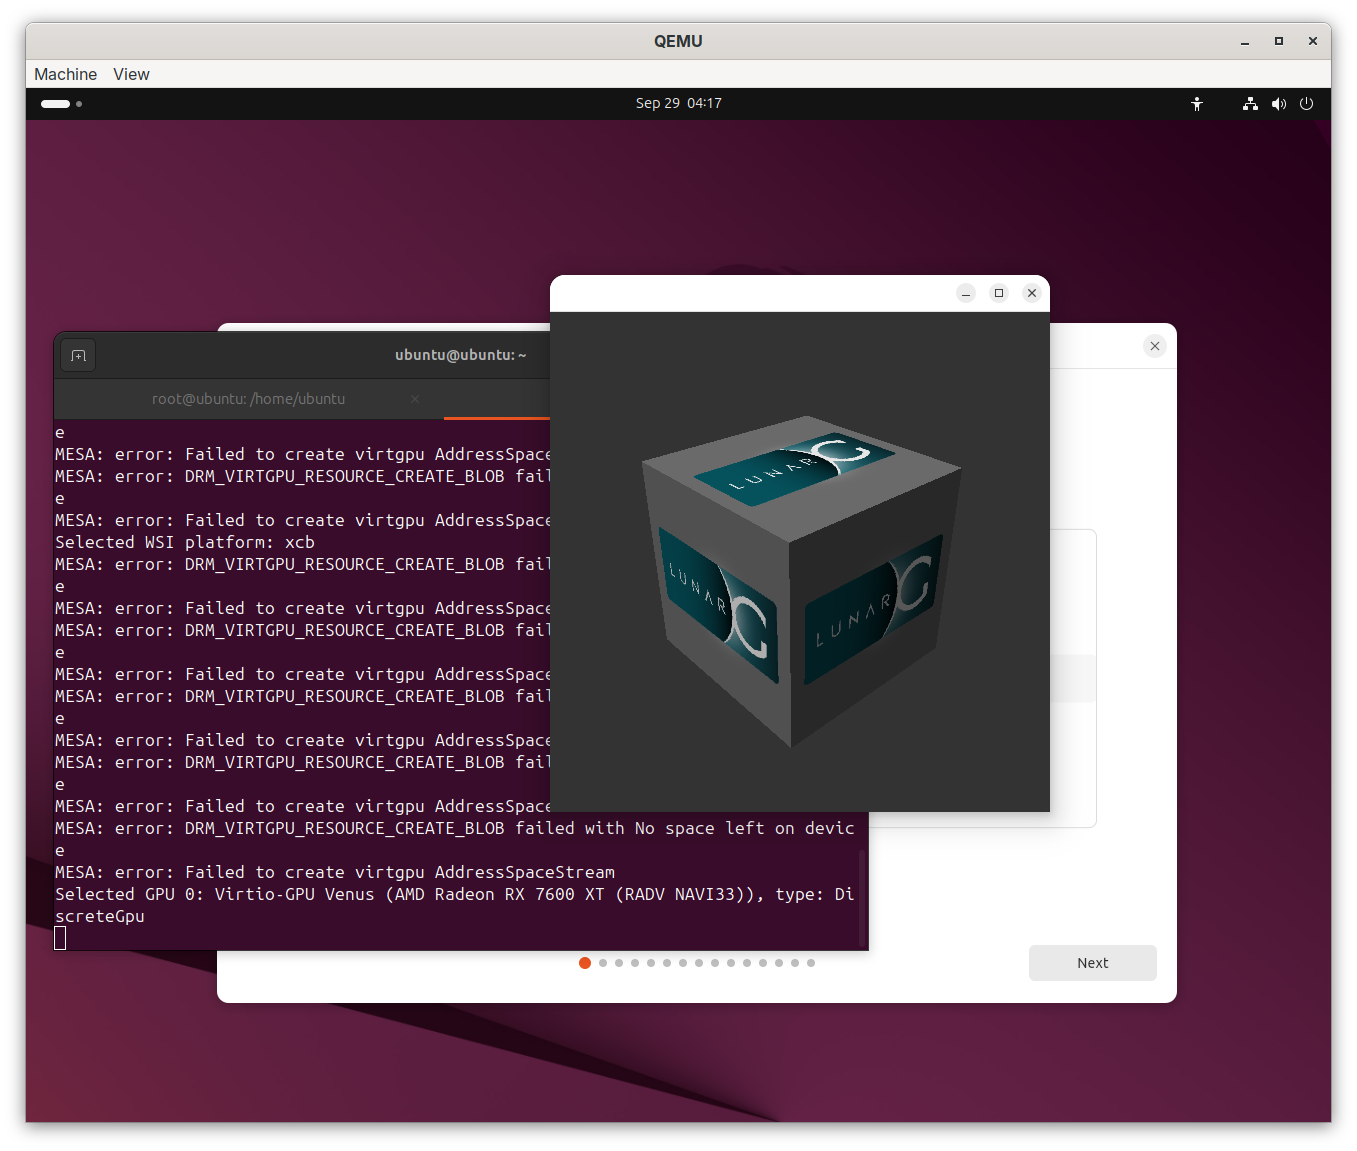This screenshot has height=1151, width=1357.
Task: Open the View menu in QEMU
Action: [x=131, y=74]
